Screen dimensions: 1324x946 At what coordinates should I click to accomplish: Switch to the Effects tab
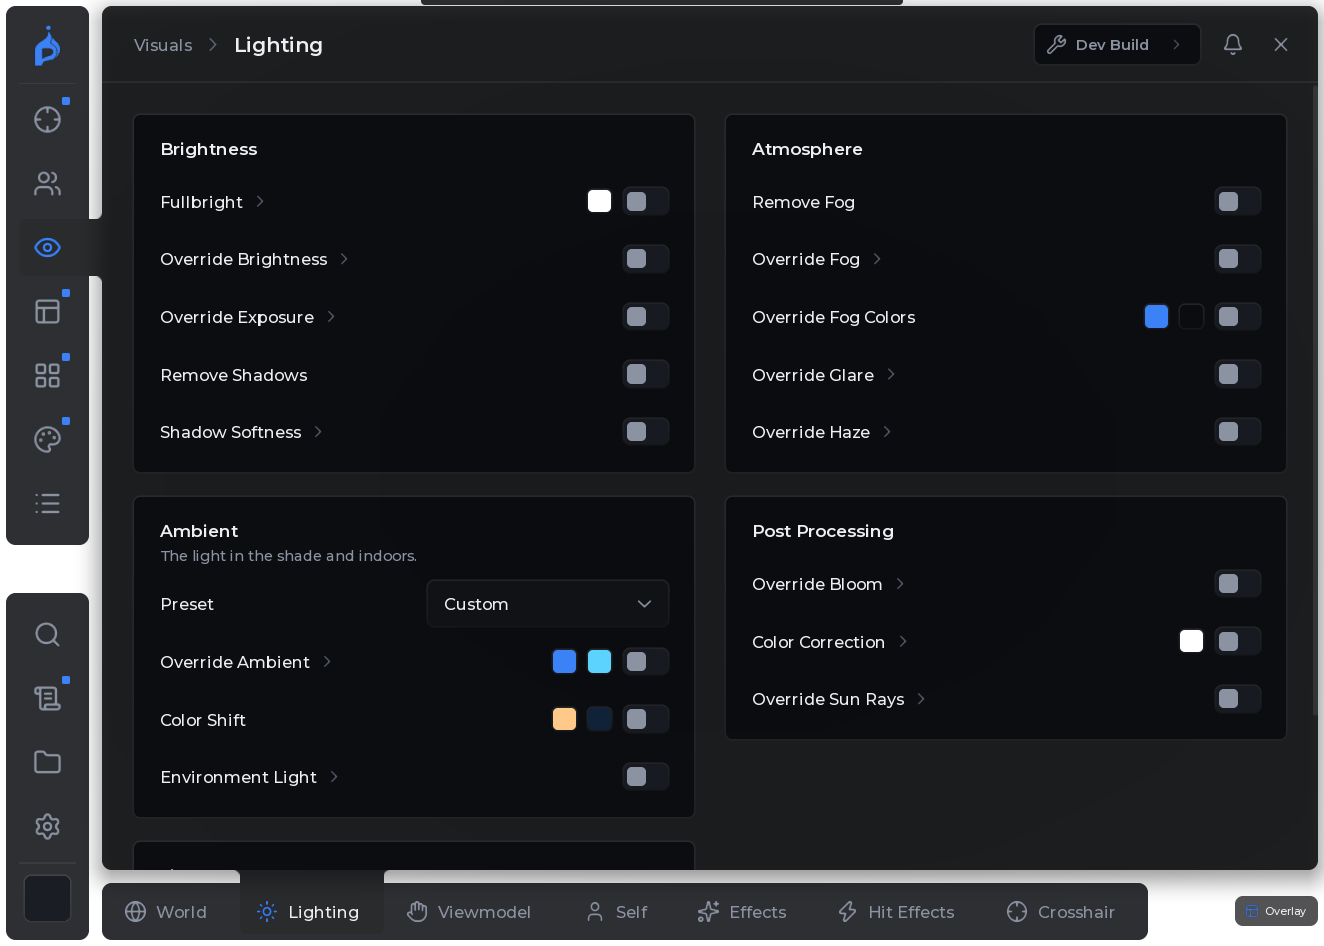(742, 912)
